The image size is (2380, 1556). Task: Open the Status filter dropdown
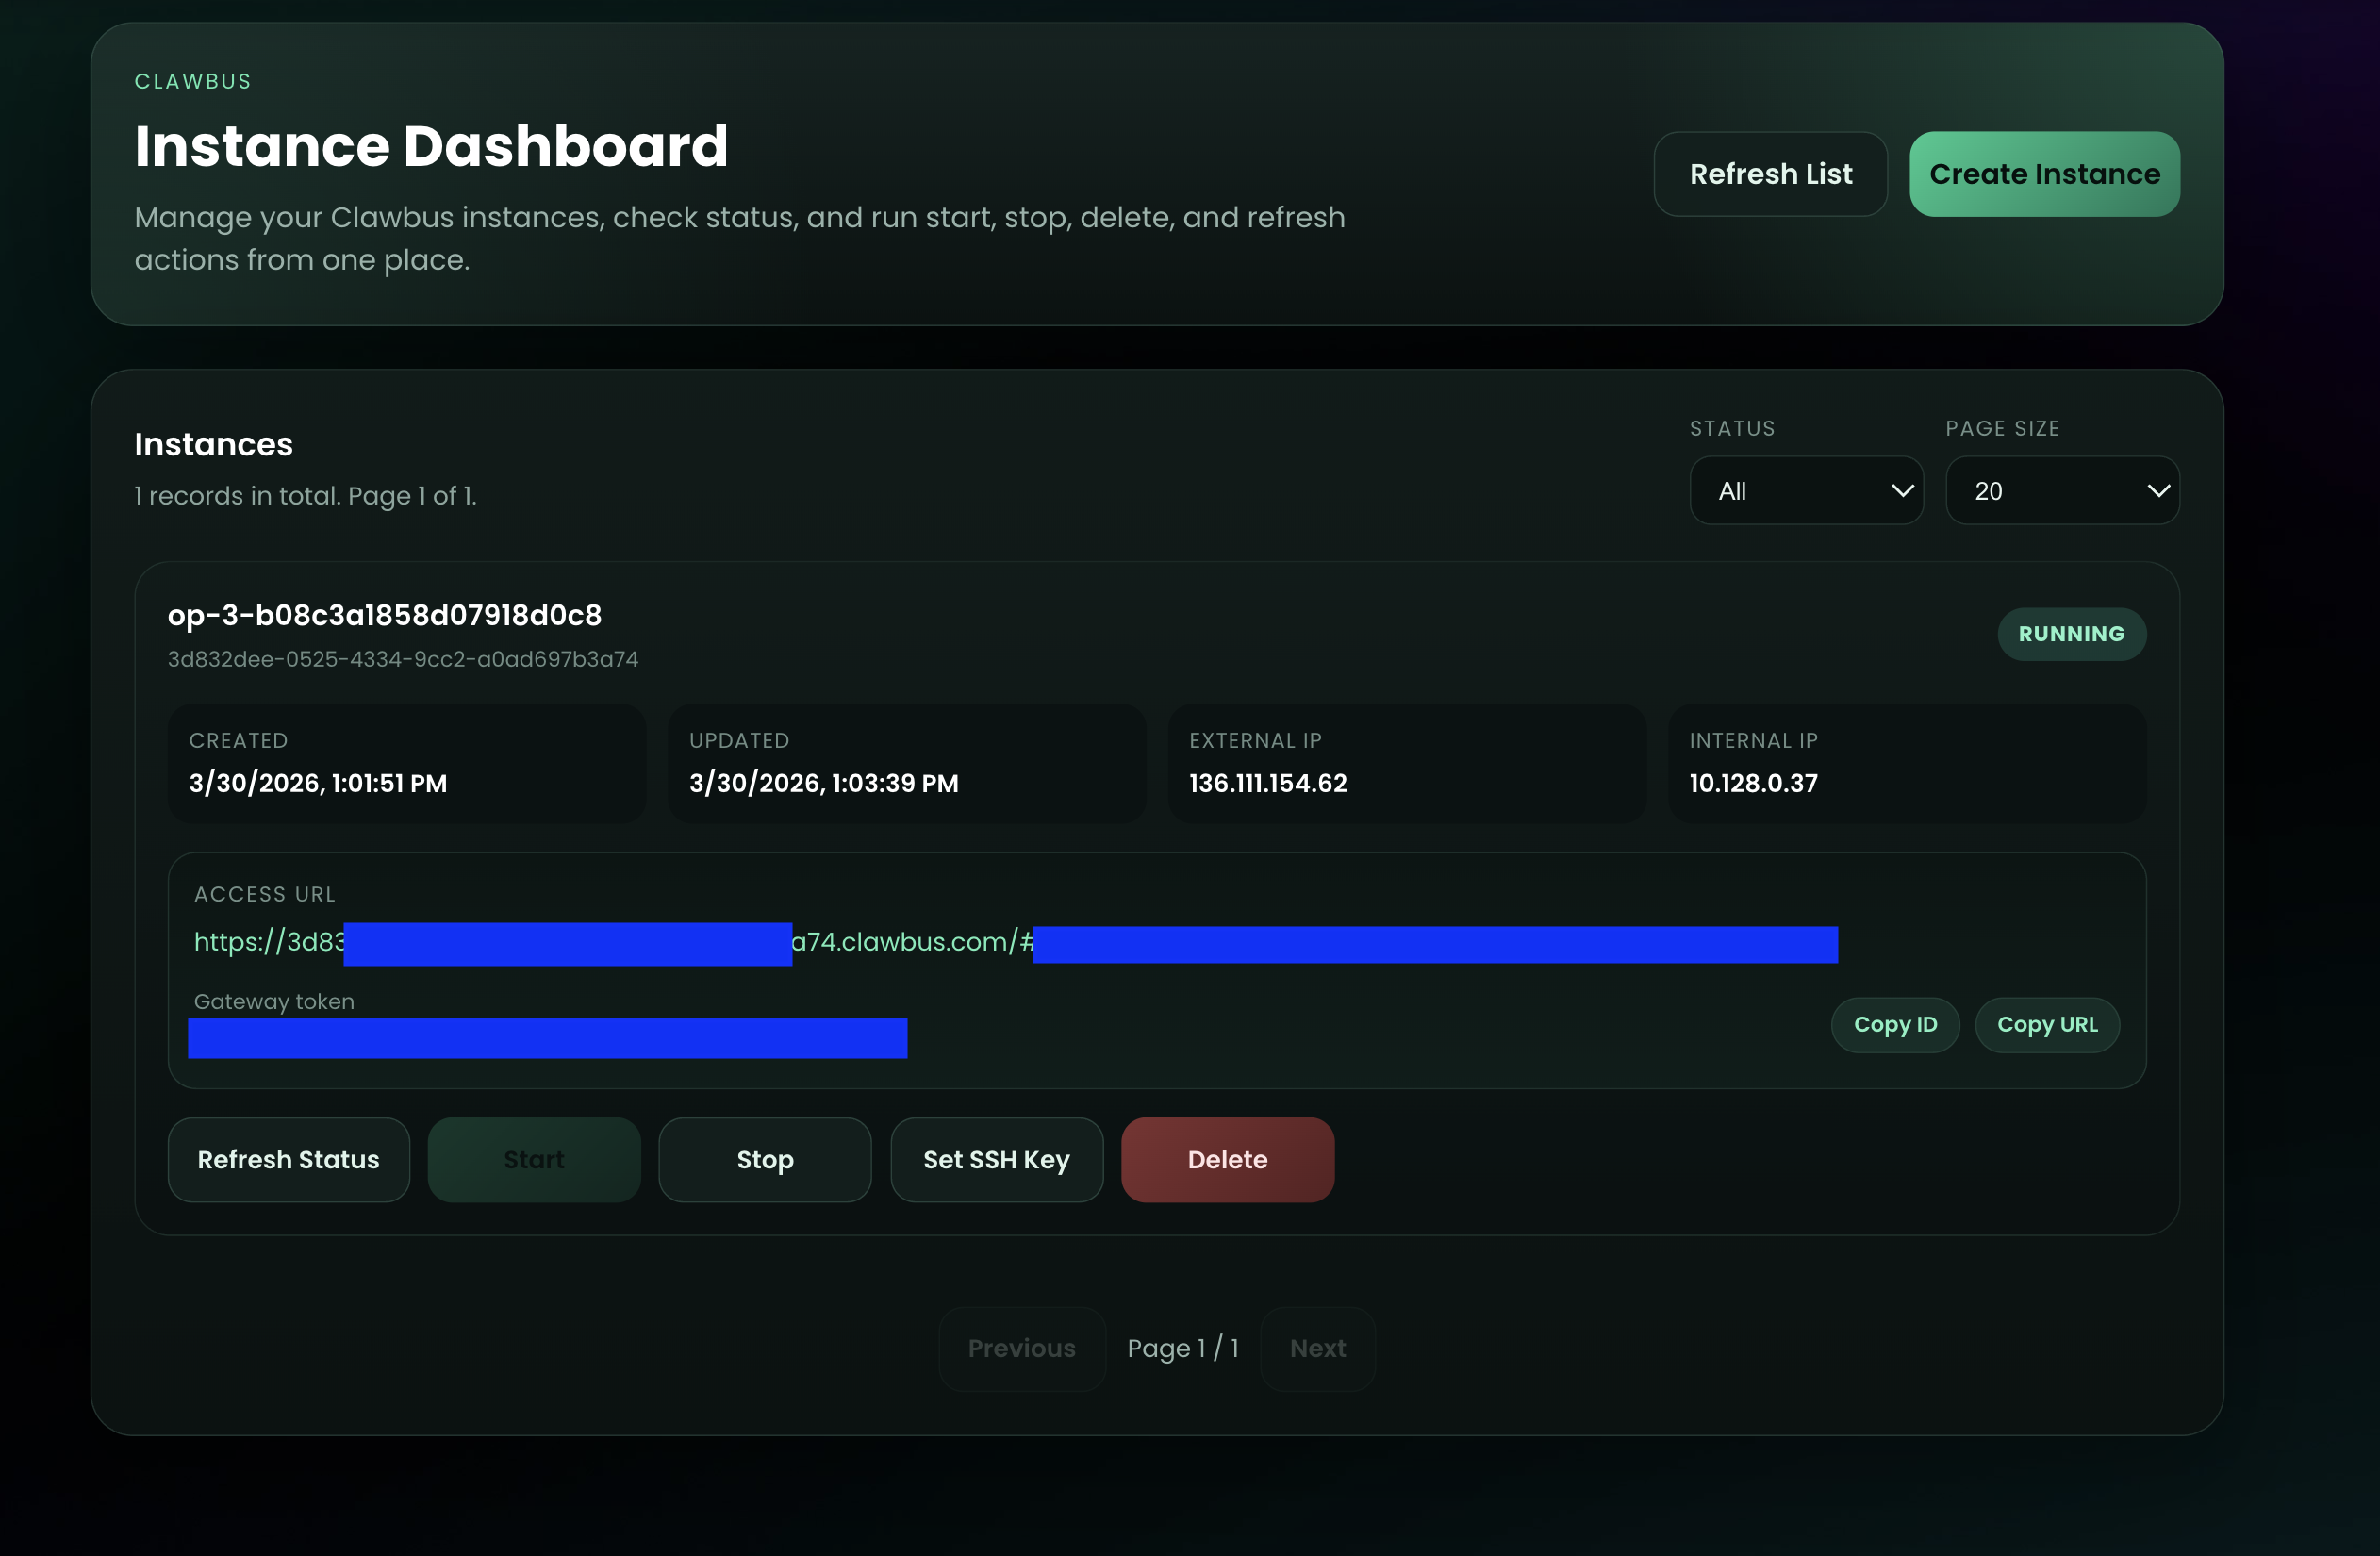[1805, 490]
